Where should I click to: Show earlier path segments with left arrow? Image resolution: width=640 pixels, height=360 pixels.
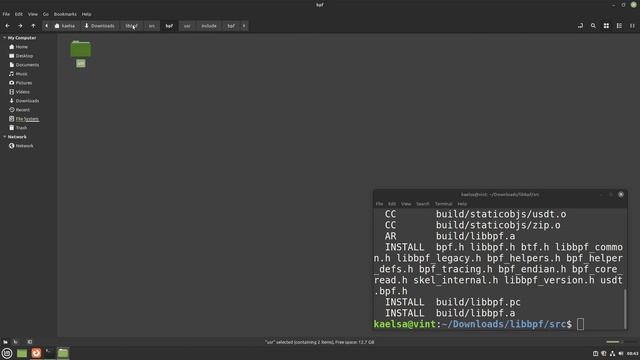46,26
